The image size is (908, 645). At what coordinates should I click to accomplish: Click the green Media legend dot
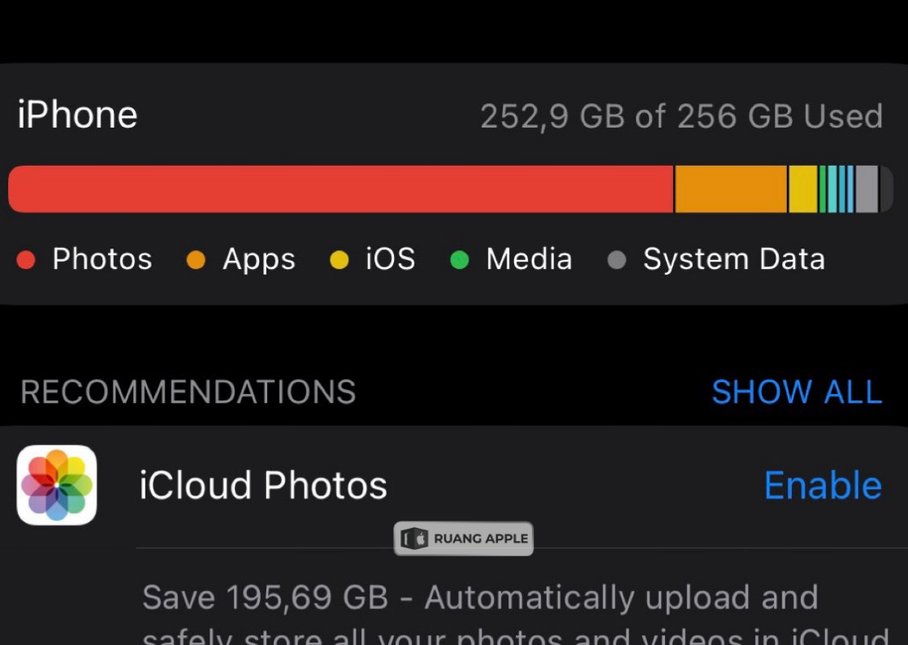coord(460,260)
